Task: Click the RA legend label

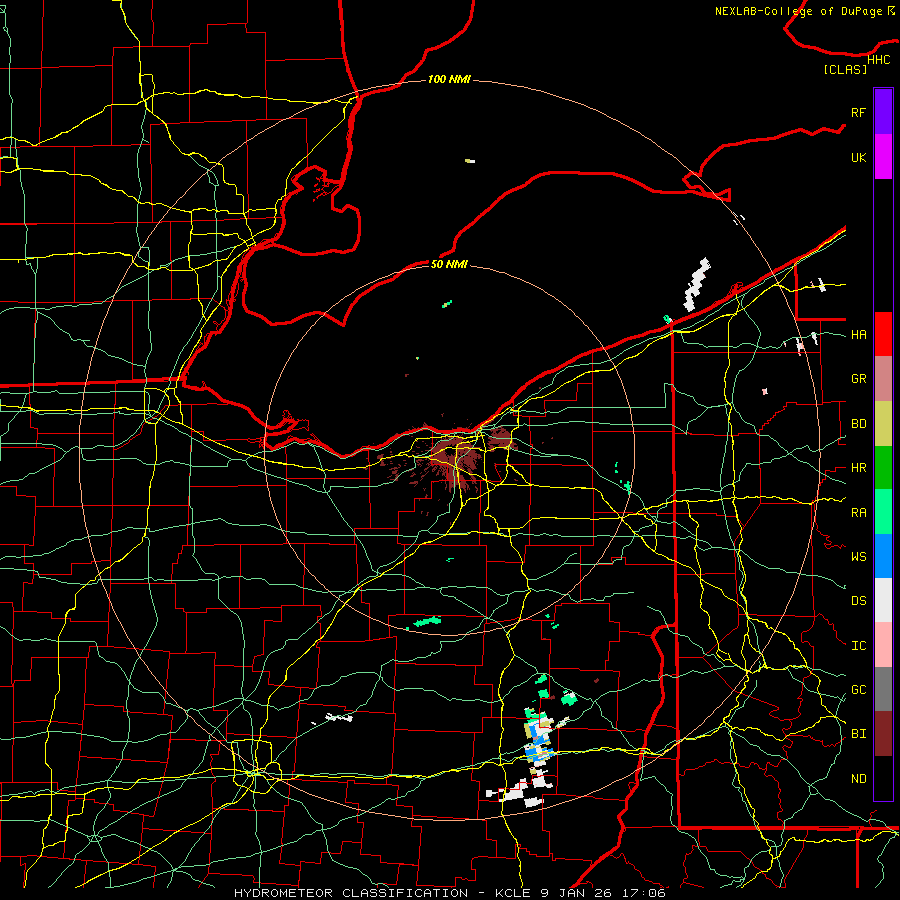Action: [859, 513]
